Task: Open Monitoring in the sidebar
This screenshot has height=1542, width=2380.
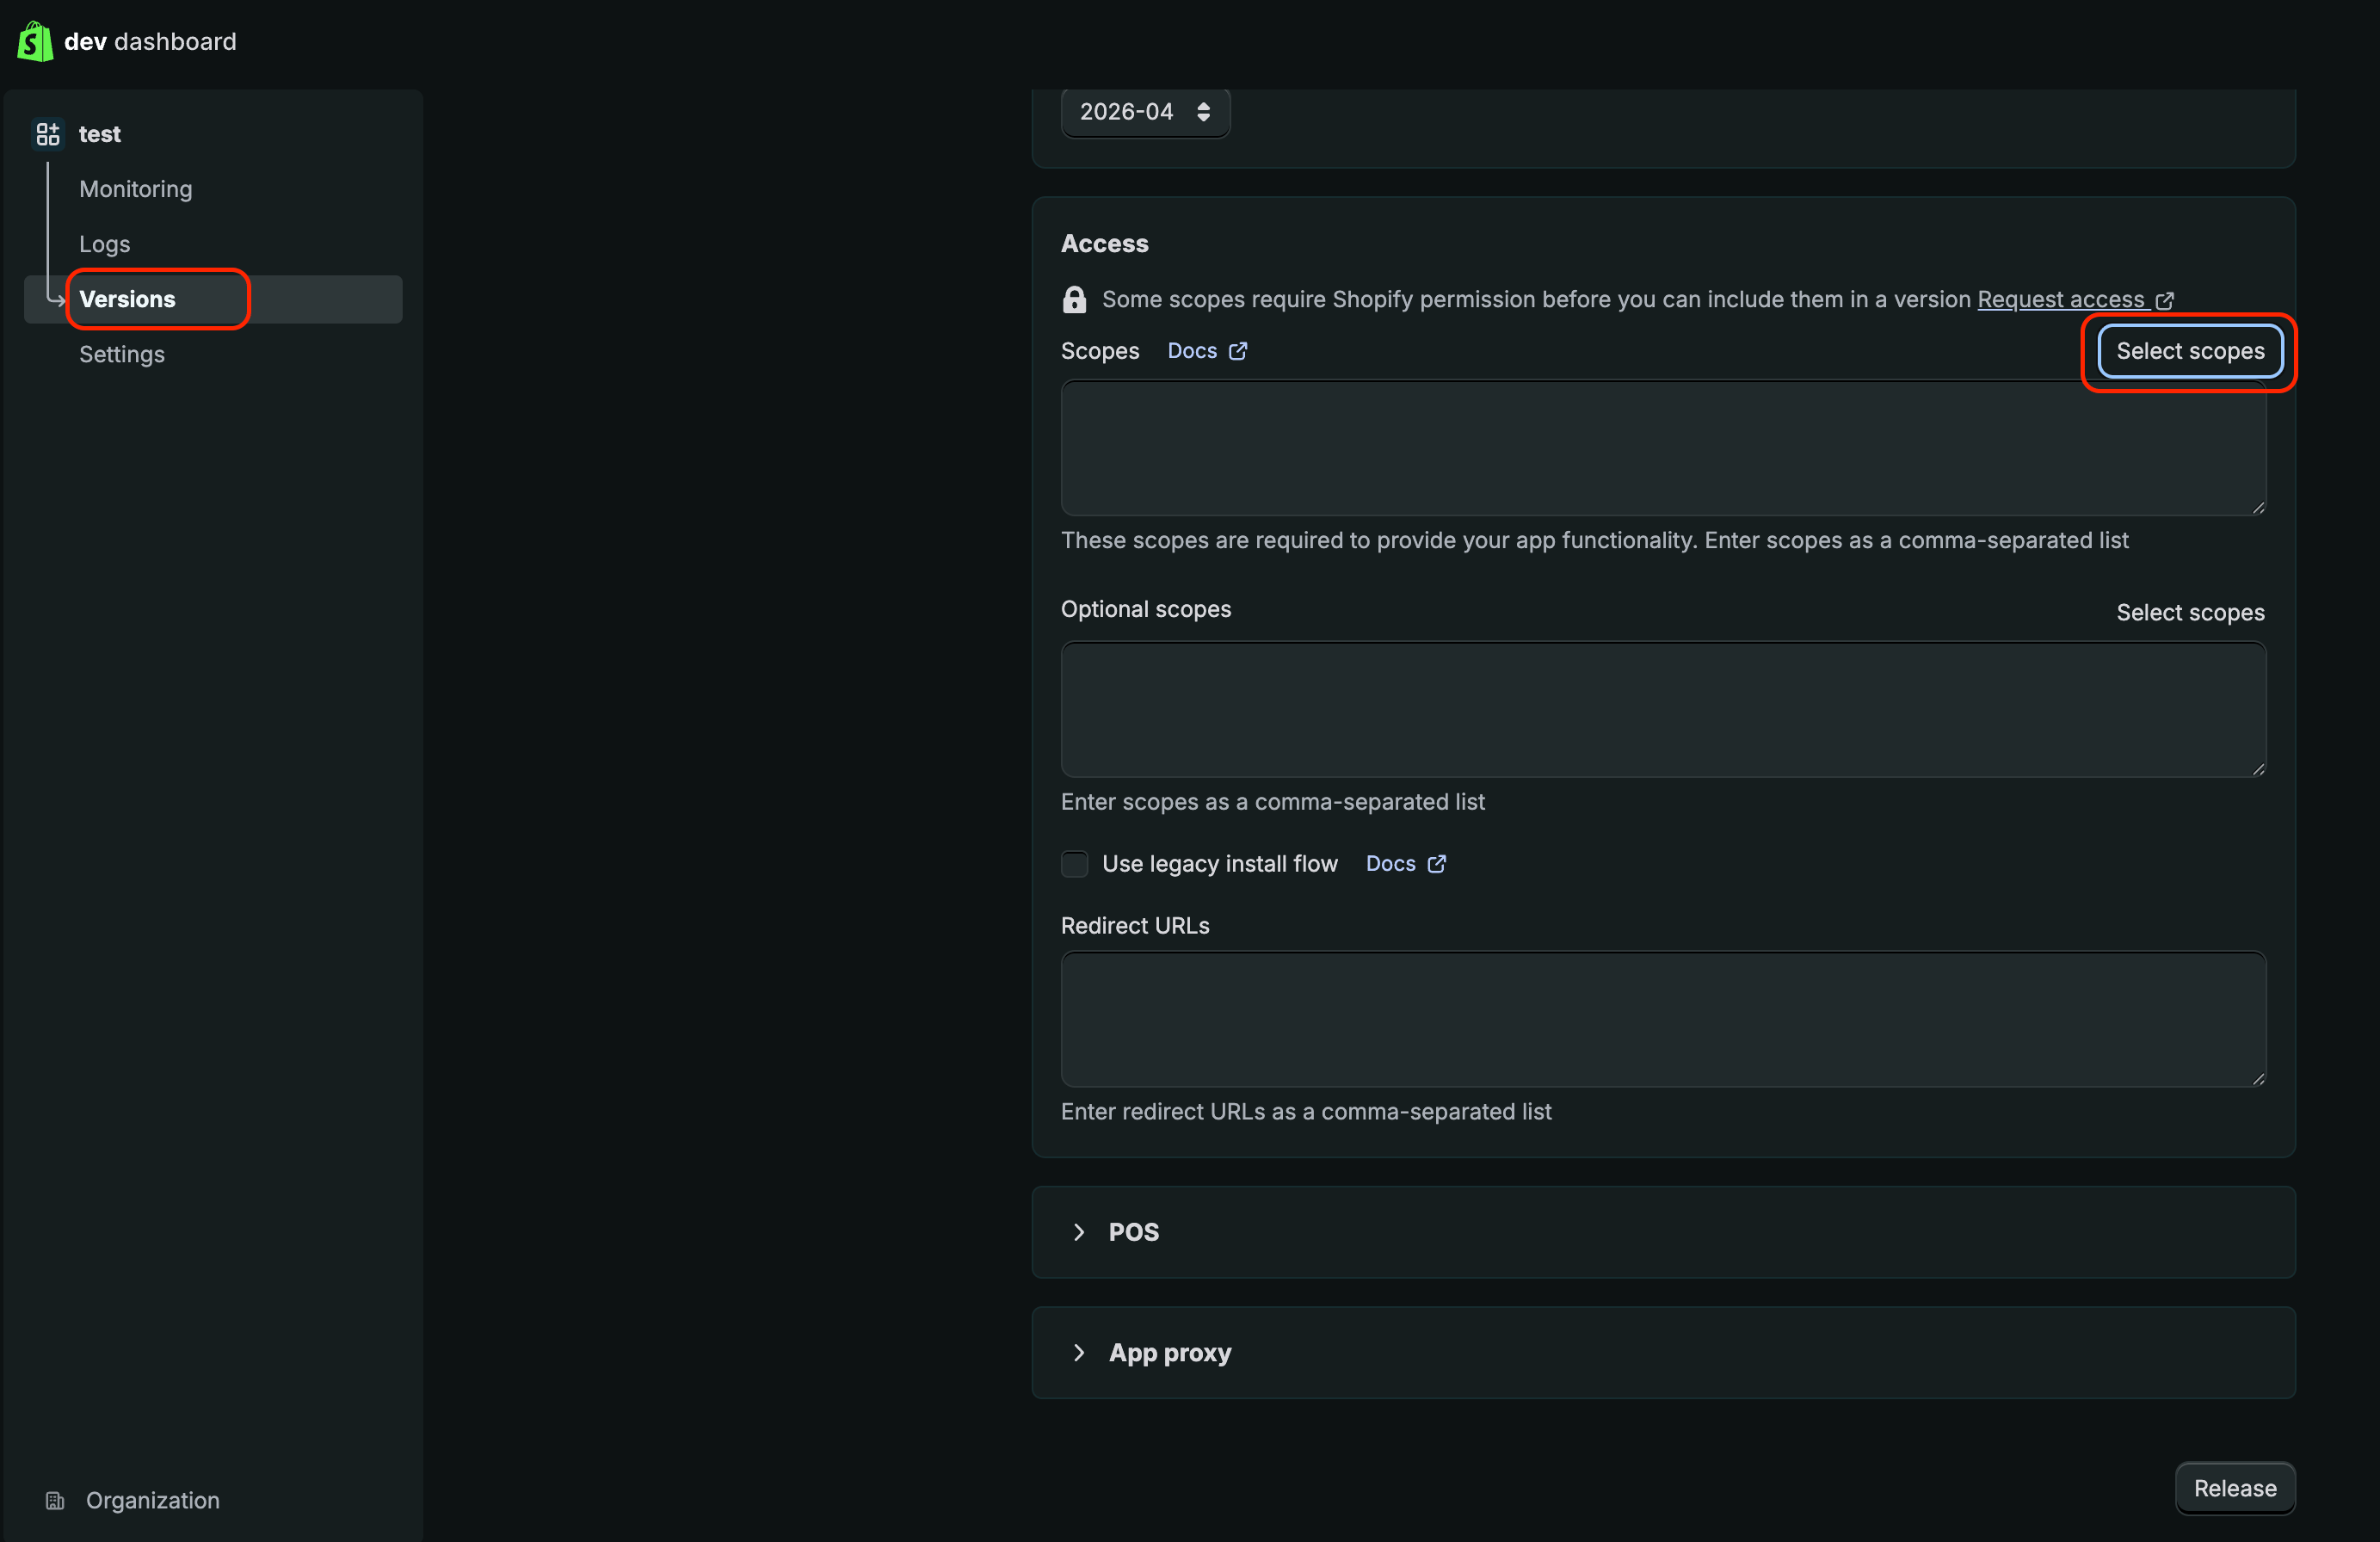Action: pyautogui.click(x=136, y=189)
